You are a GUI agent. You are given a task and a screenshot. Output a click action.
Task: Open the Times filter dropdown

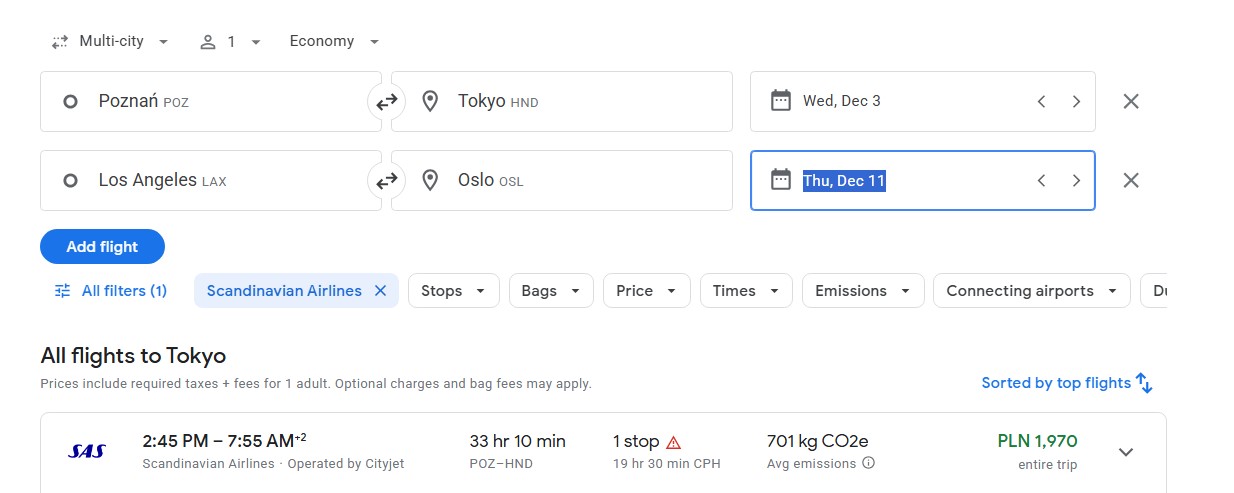[x=746, y=291]
